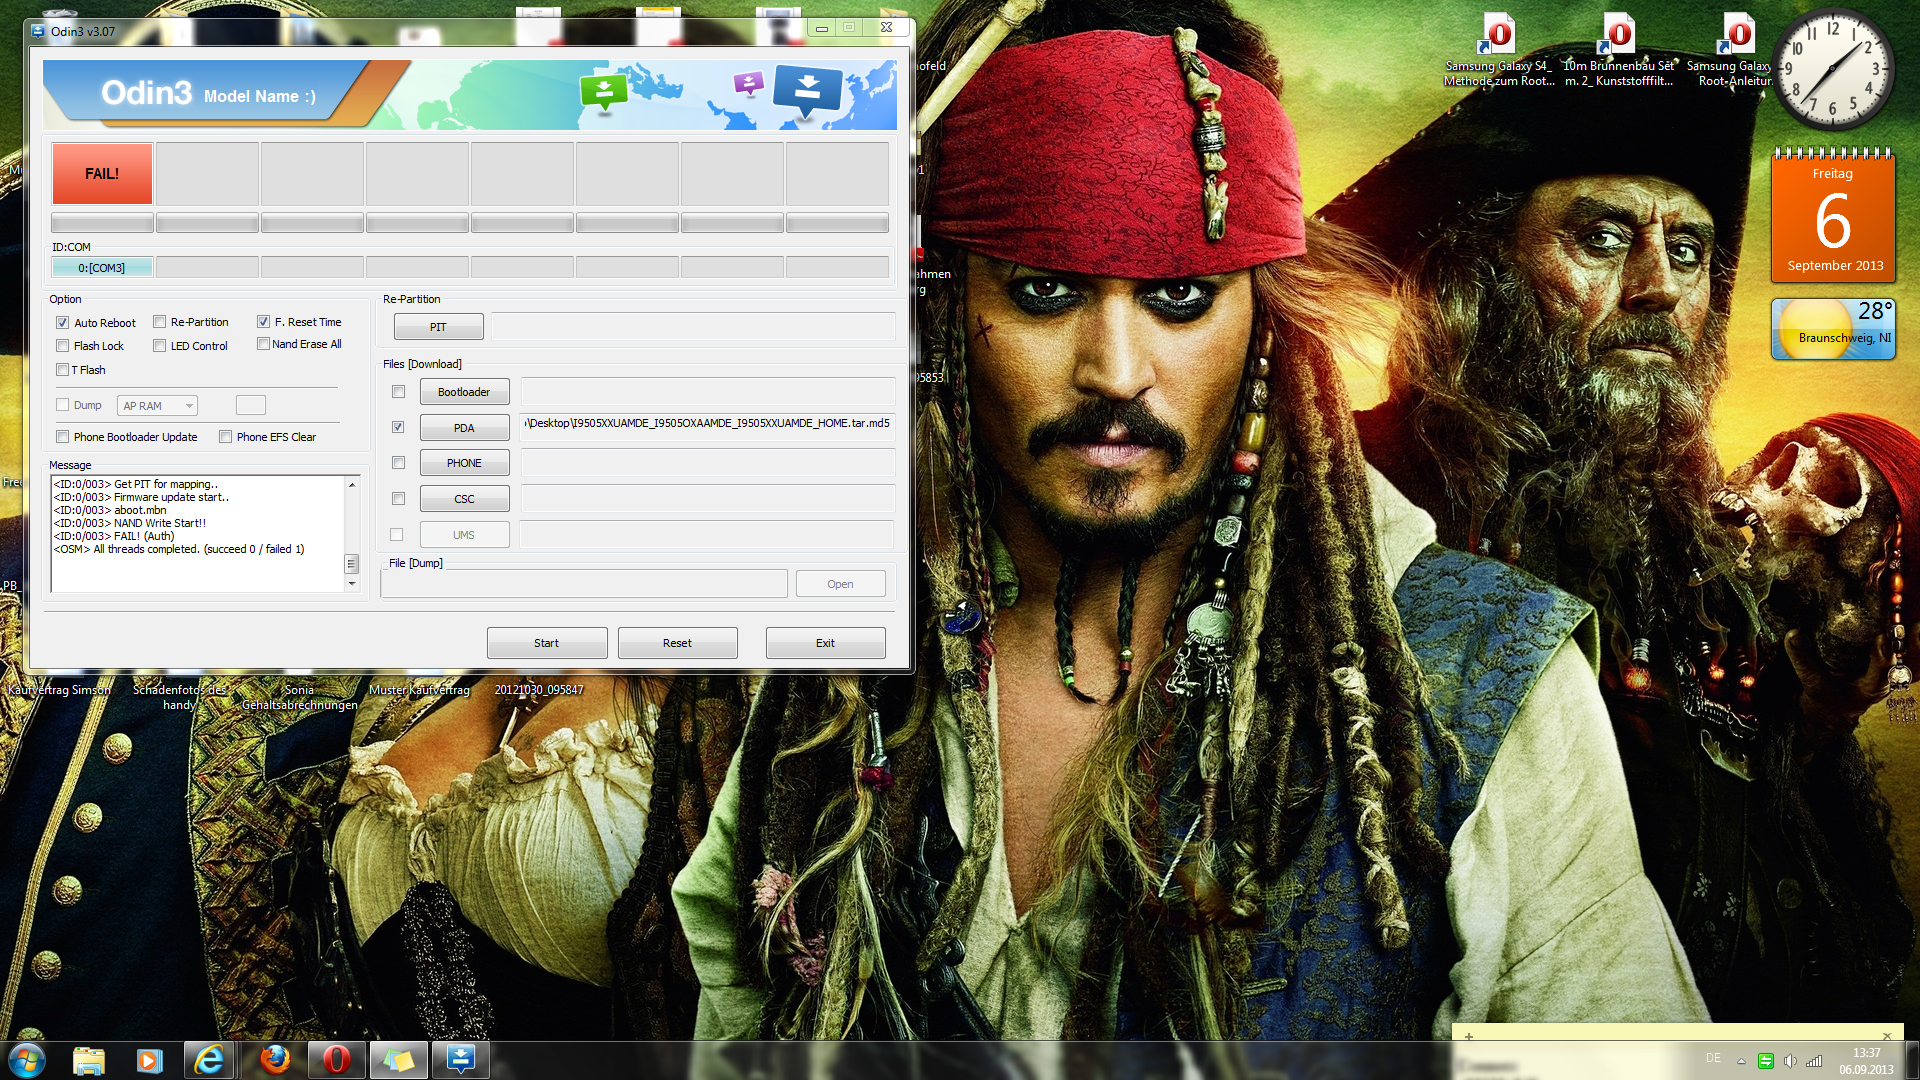Open Windows Start menu orb
The height and width of the screenshot is (1080, 1920).
[x=27, y=1060]
